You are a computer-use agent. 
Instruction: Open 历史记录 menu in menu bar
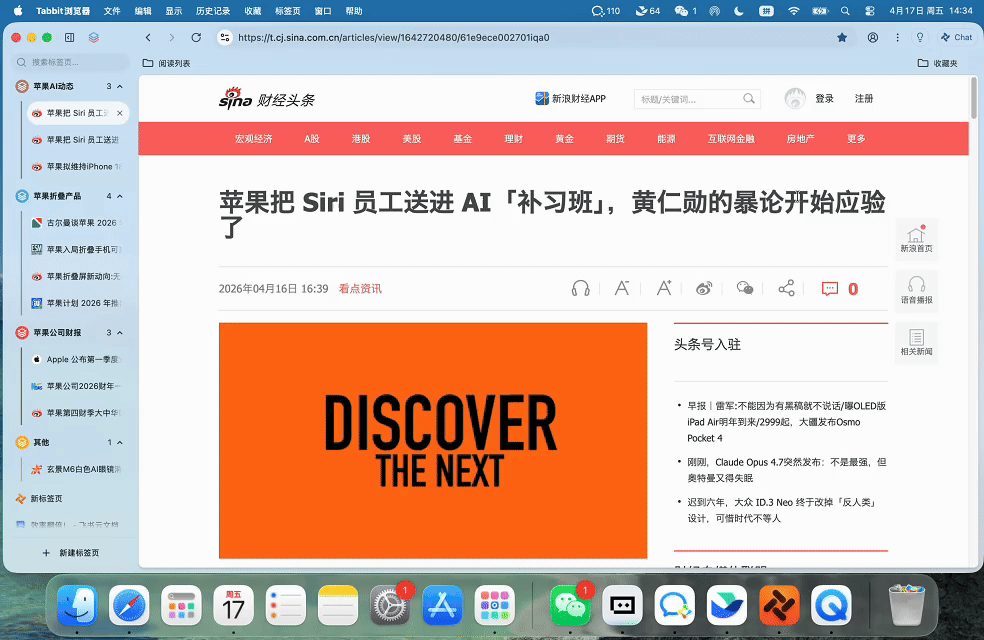point(213,11)
